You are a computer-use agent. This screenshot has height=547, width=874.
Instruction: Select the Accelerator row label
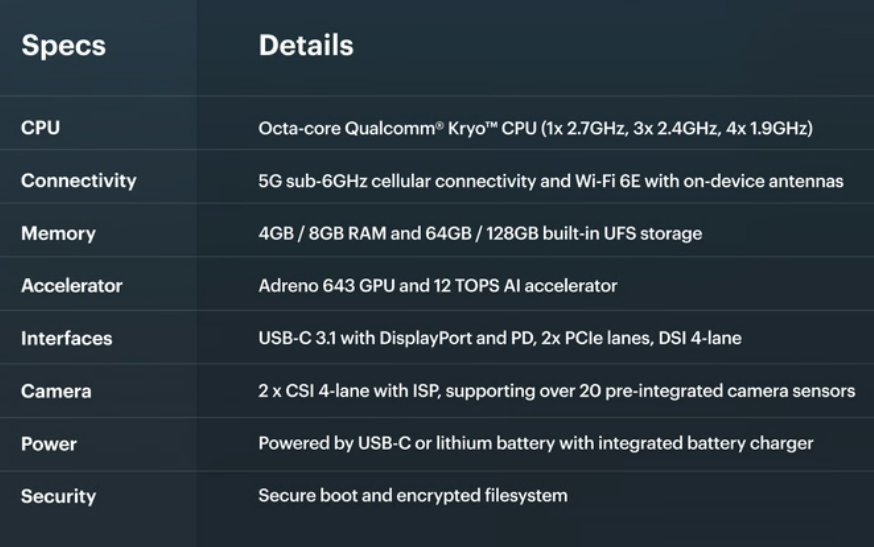click(x=71, y=285)
